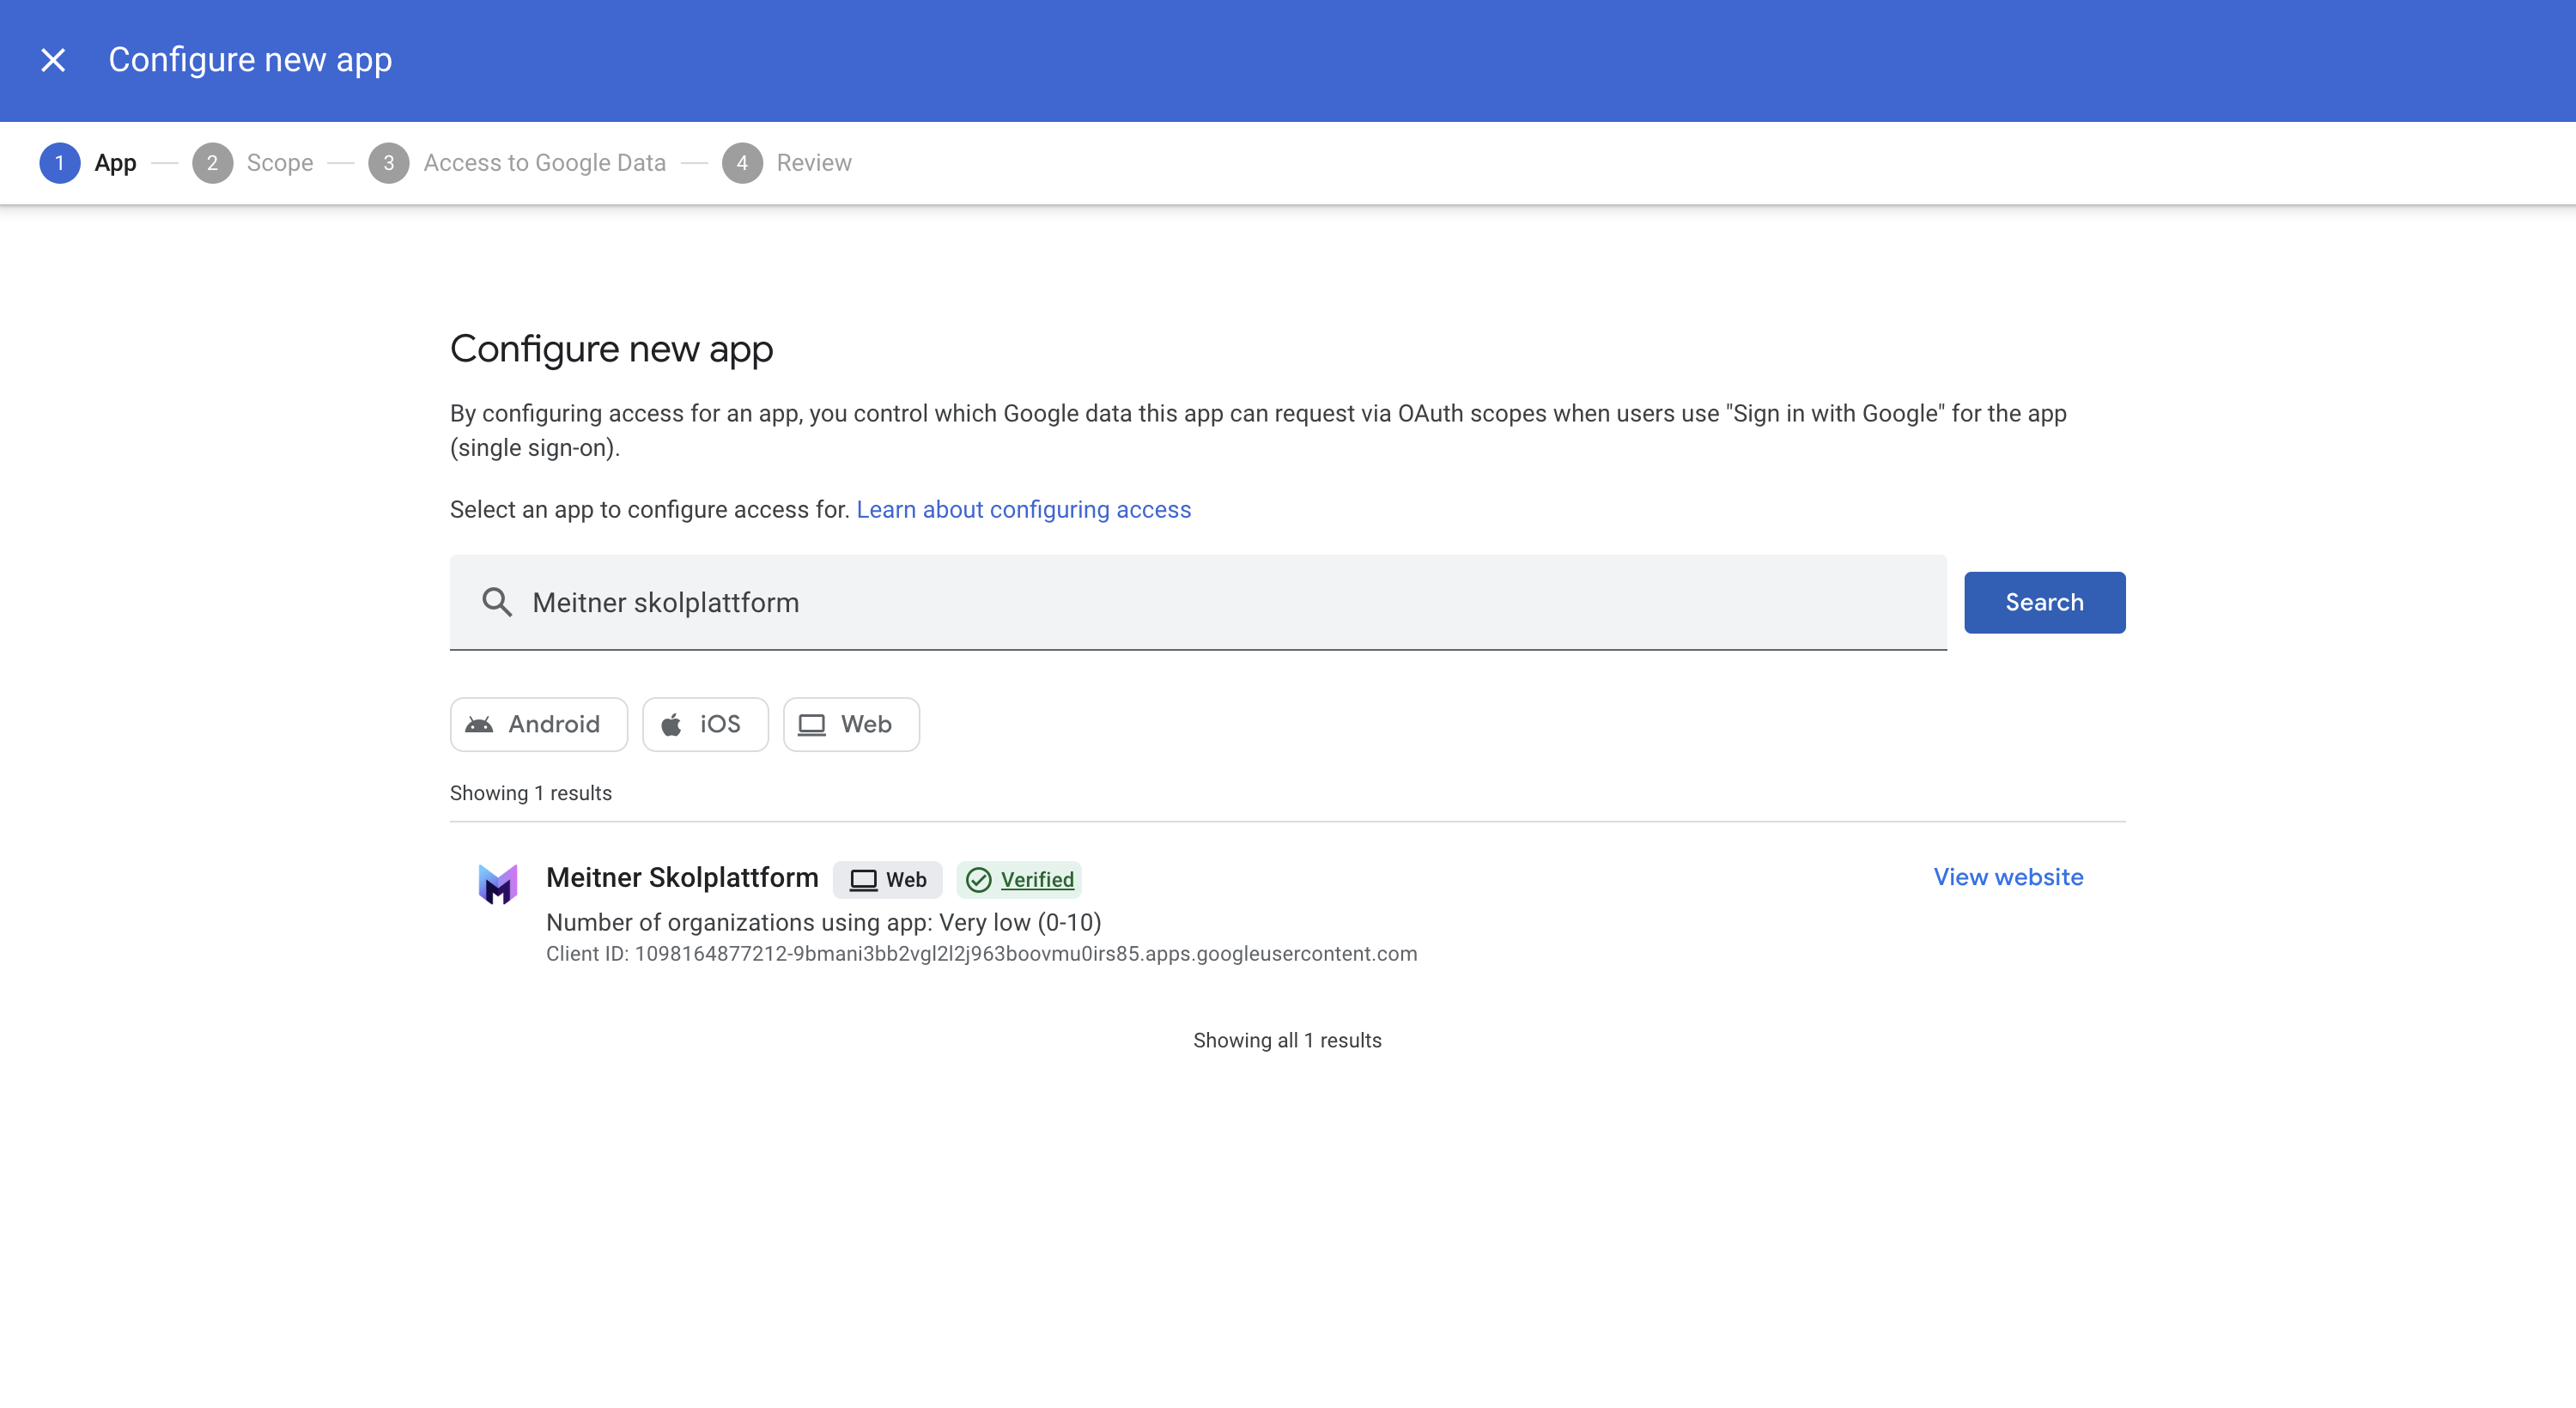
Task: Click the step 4 circle for Review
Action: click(x=742, y=163)
